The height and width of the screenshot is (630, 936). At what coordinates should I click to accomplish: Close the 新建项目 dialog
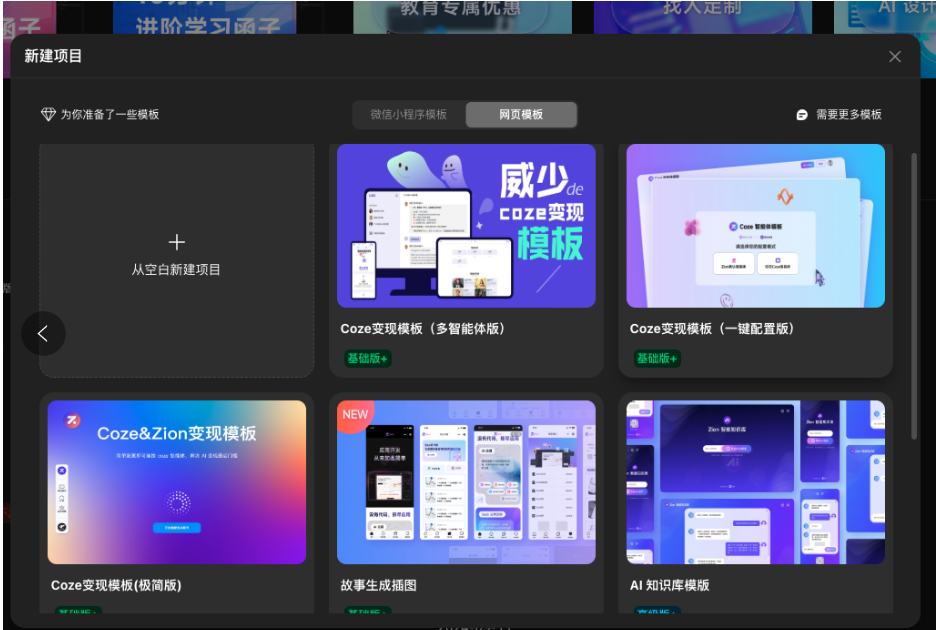click(894, 57)
